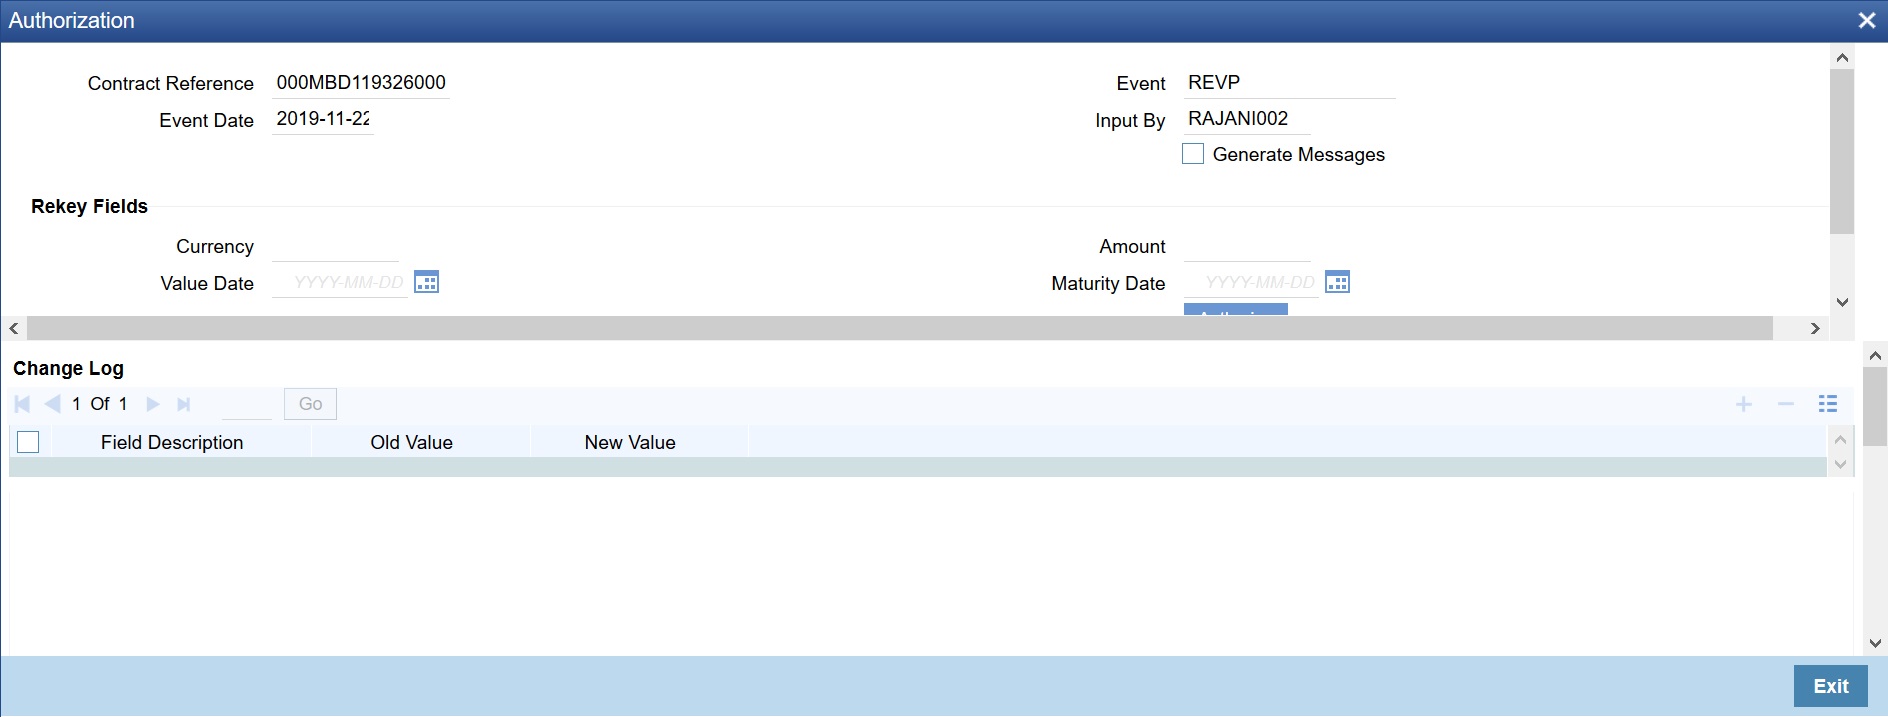
Task: Click the Maturity Date input field
Action: click(1251, 283)
